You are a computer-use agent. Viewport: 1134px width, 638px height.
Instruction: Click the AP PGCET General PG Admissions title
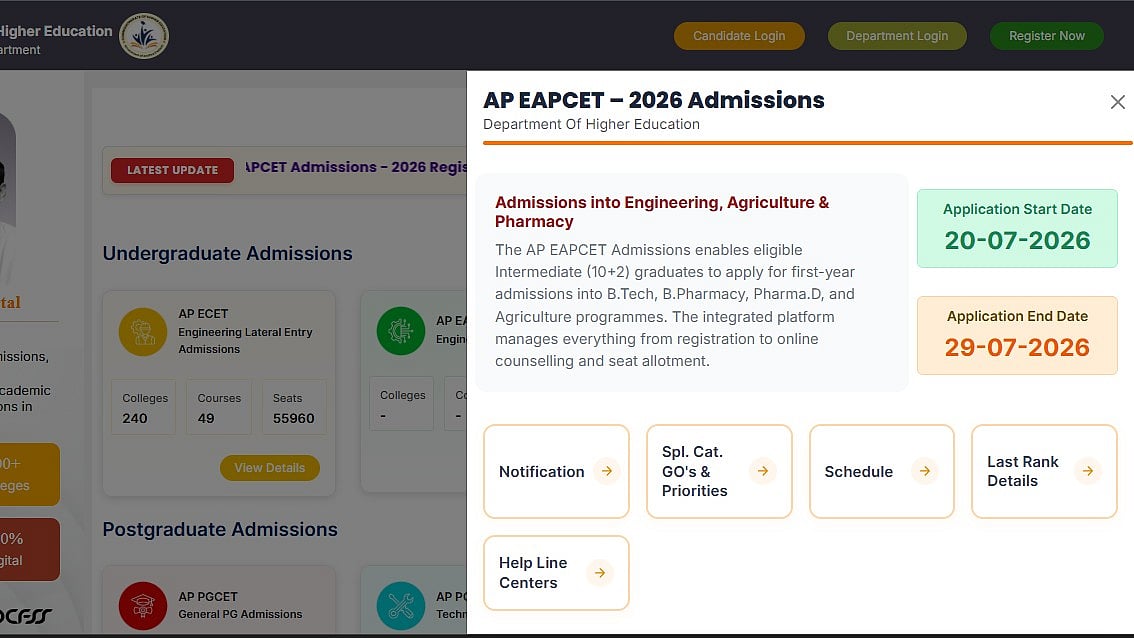(240, 605)
